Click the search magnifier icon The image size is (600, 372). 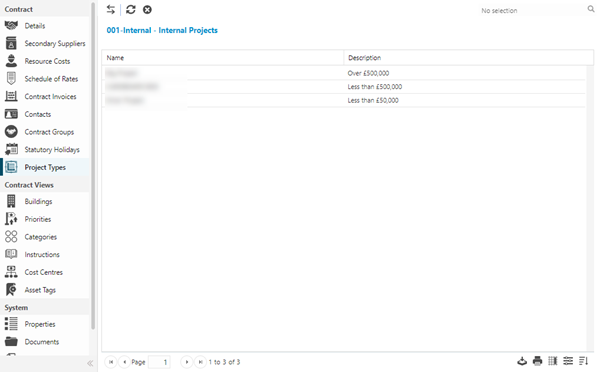tap(591, 9)
